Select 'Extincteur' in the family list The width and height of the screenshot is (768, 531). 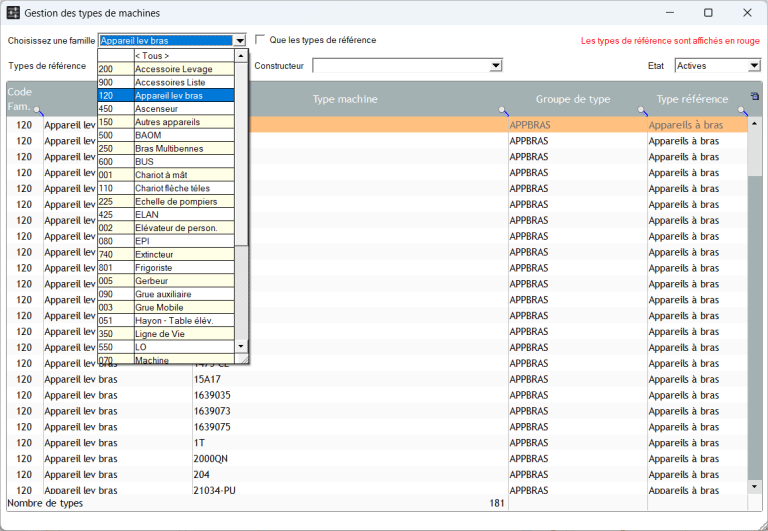(166, 254)
